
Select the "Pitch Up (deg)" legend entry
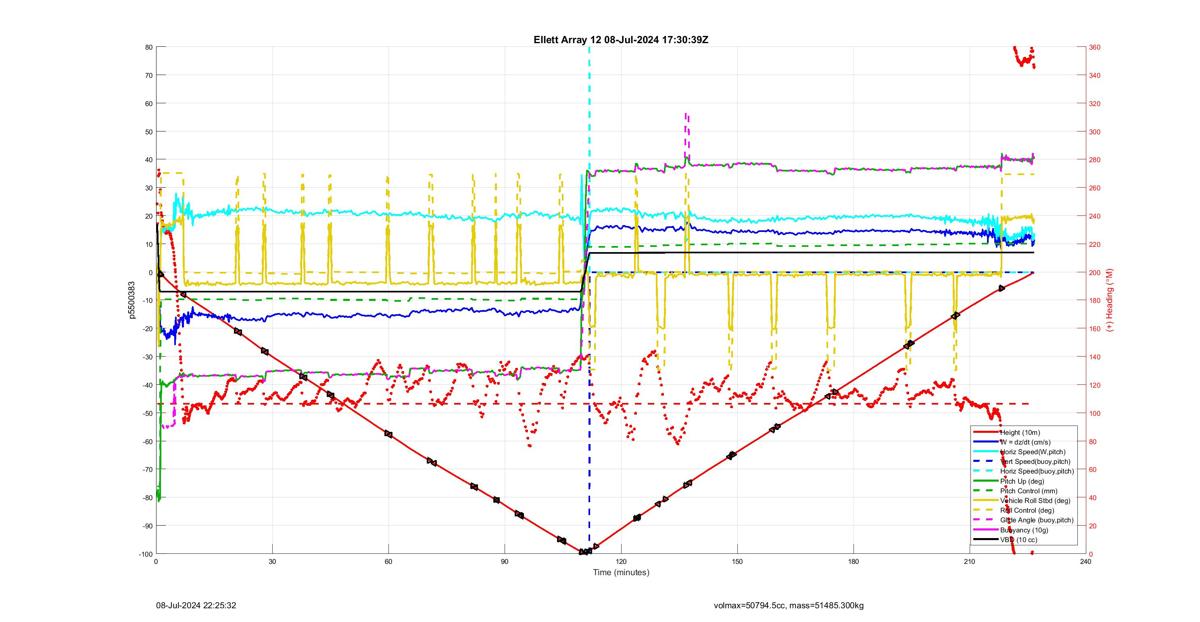(1024, 481)
